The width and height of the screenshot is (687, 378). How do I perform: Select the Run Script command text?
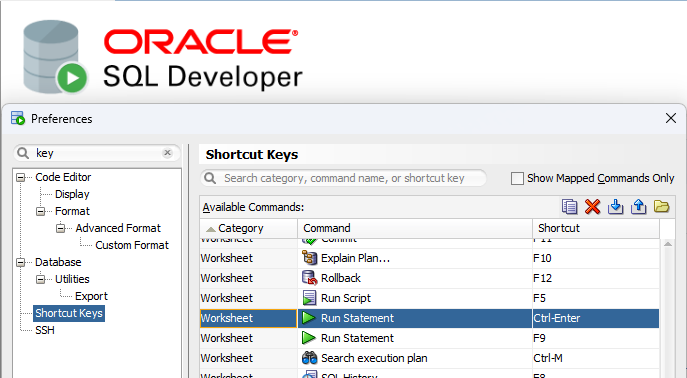click(346, 298)
